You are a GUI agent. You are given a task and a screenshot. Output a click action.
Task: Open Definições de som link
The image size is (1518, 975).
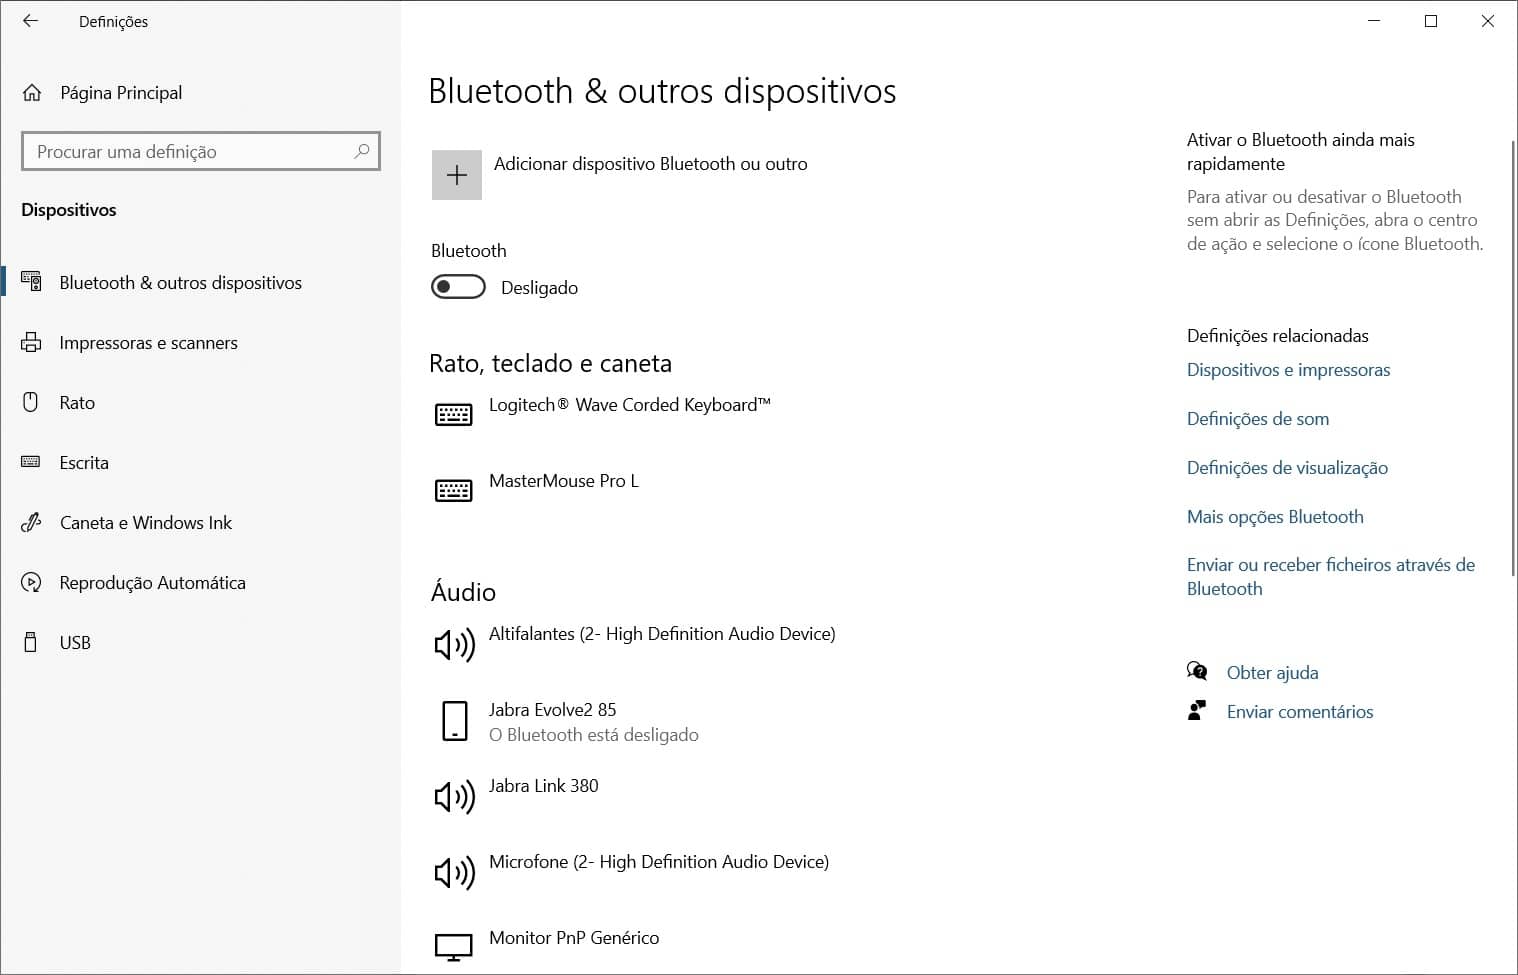point(1258,419)
